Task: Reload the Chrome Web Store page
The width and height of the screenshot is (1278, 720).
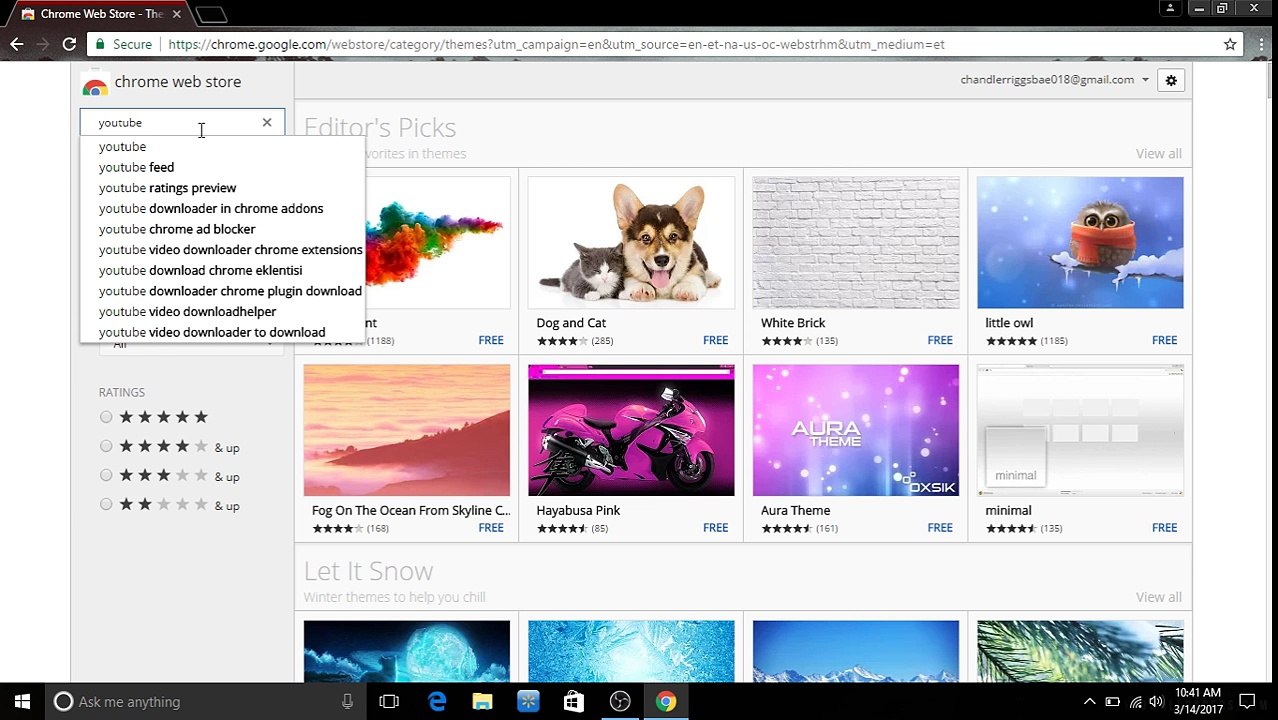Action: click(x=69, y=44)
